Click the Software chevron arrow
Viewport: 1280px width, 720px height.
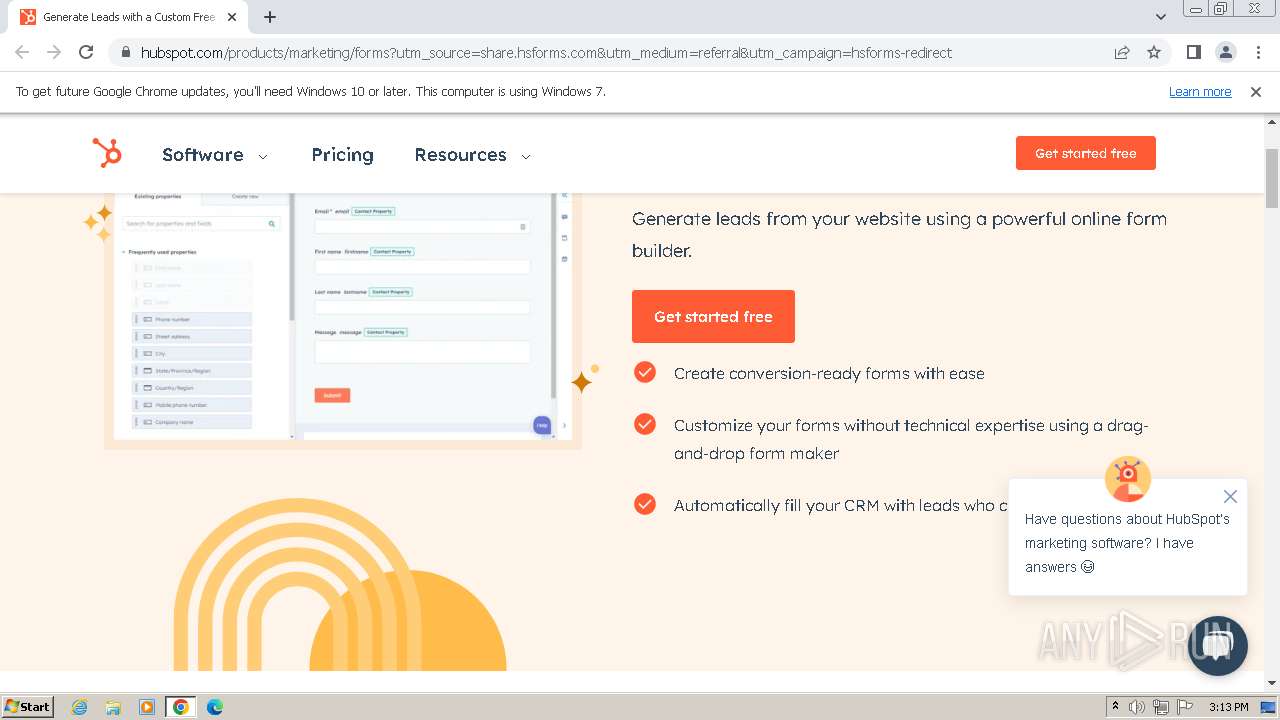[x=263, y=157]
